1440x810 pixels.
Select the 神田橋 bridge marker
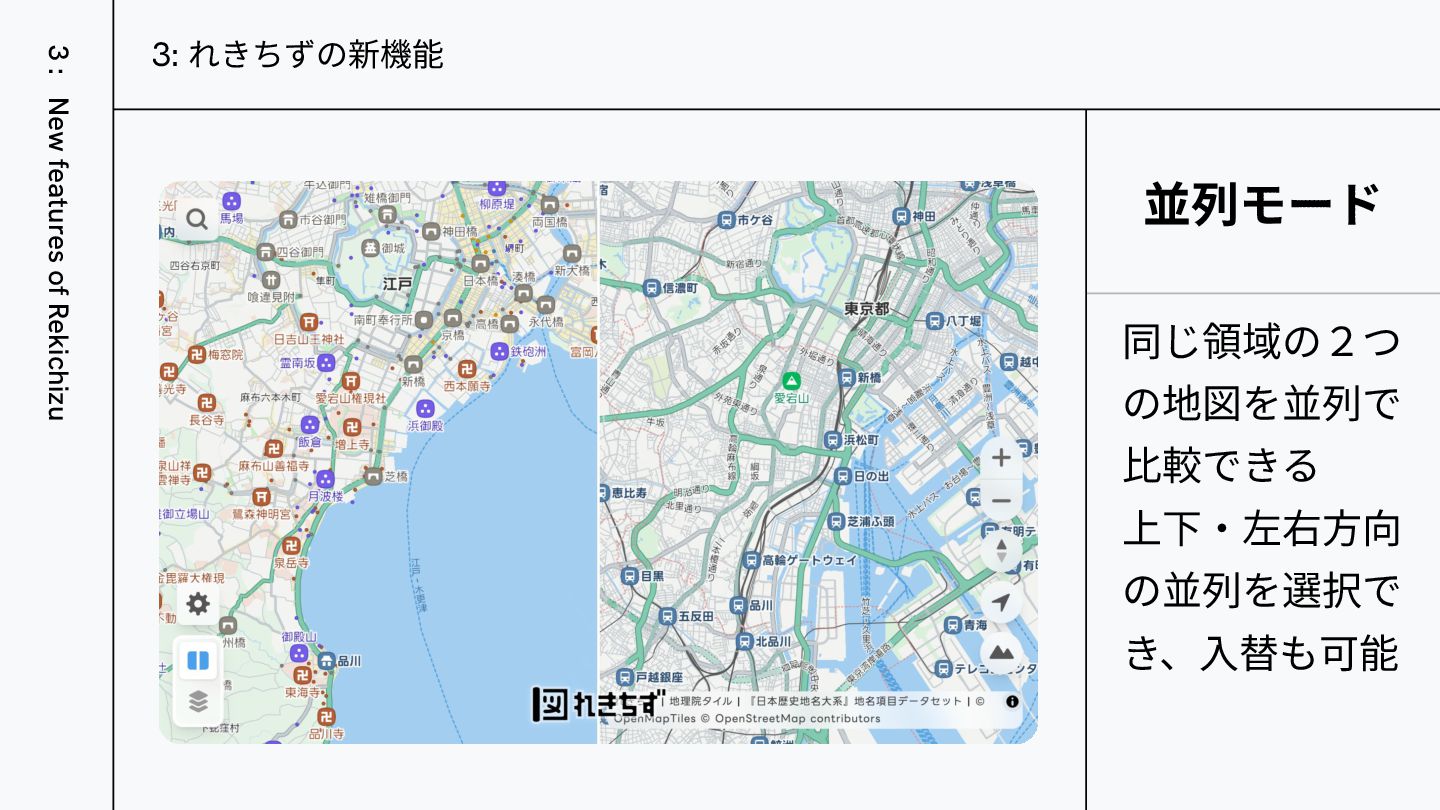(431, 231)
